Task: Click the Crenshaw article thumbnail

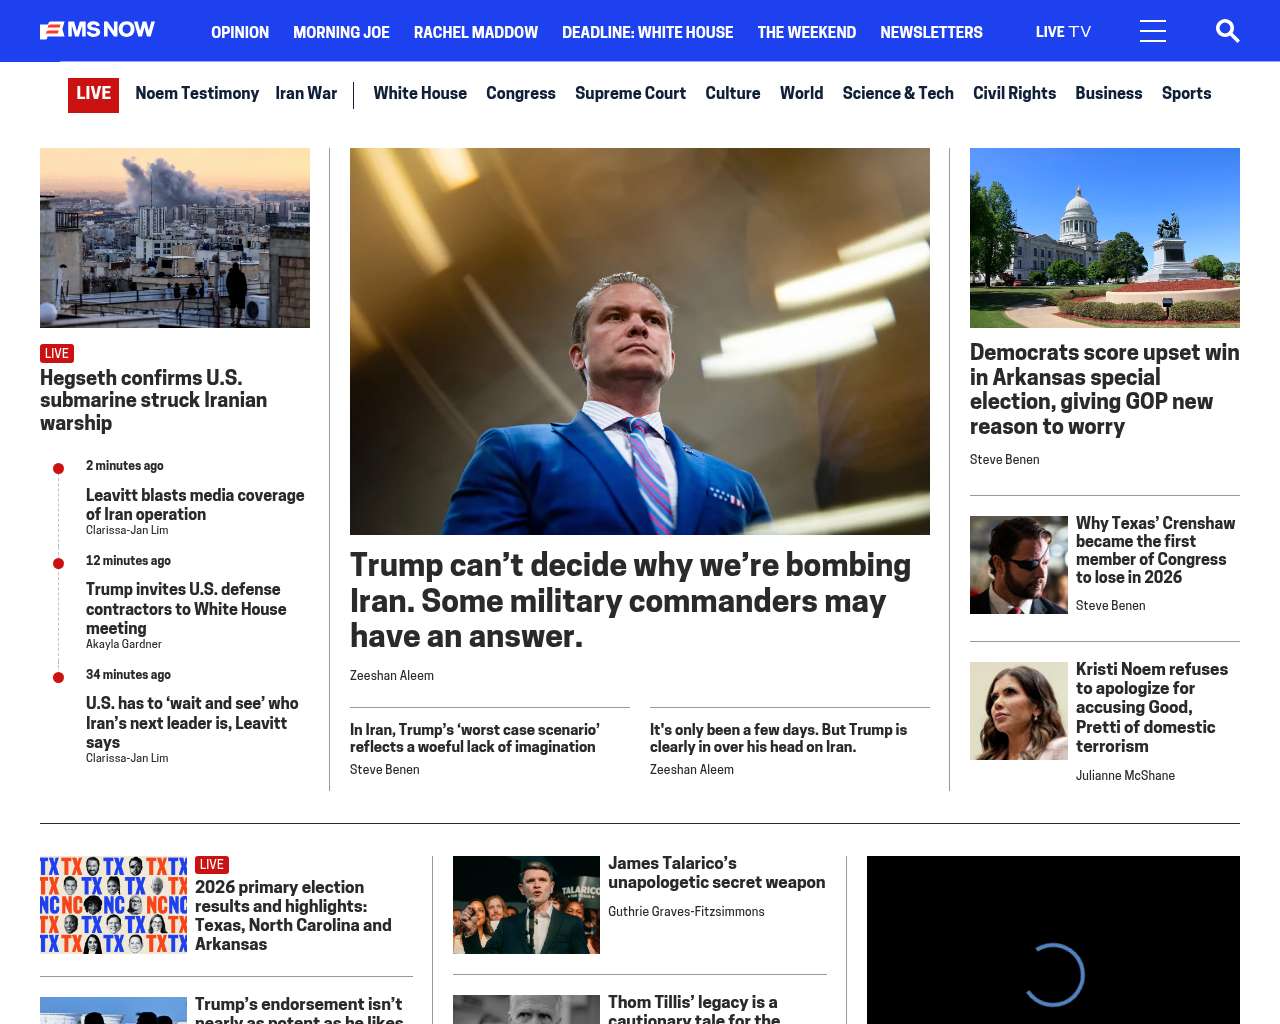Action: [1018, 565]
